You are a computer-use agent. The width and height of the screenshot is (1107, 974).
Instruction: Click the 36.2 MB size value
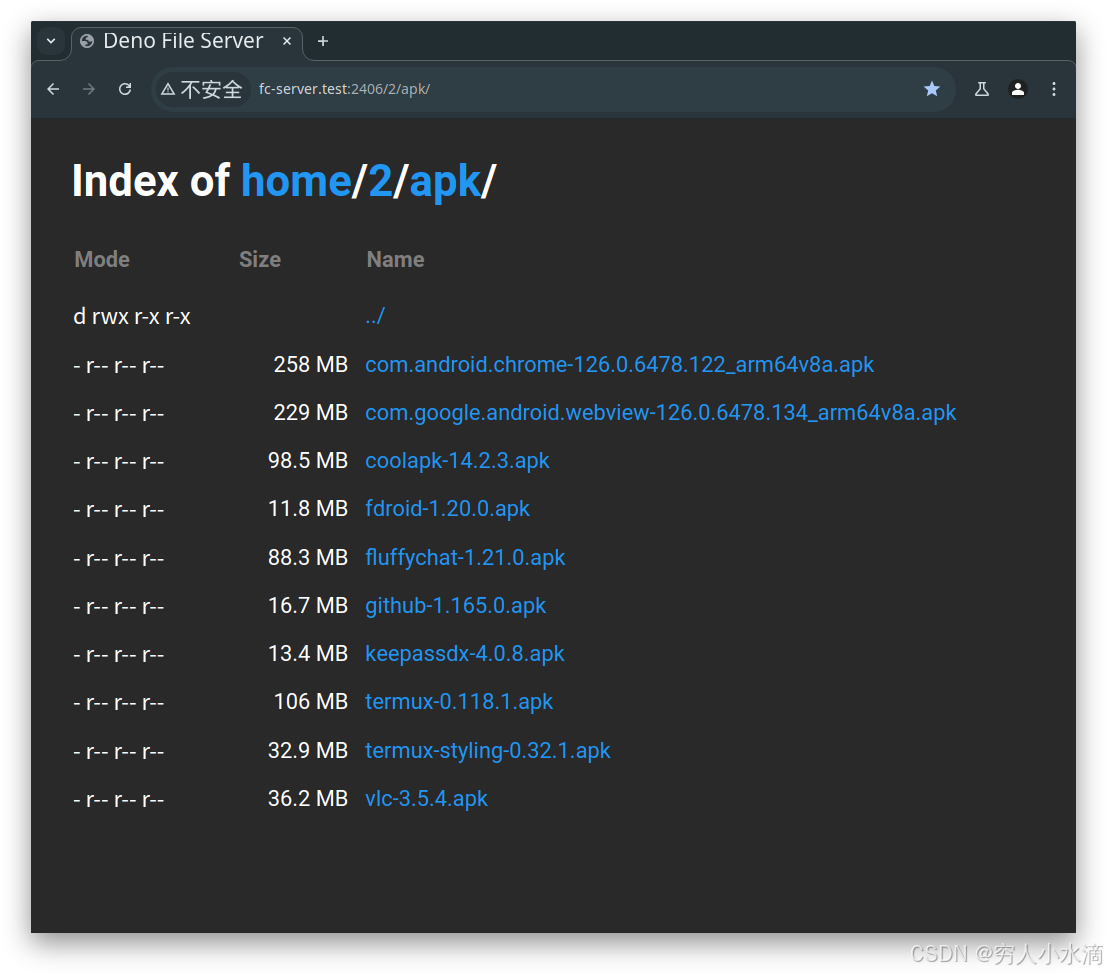click(x=308, y=798)
